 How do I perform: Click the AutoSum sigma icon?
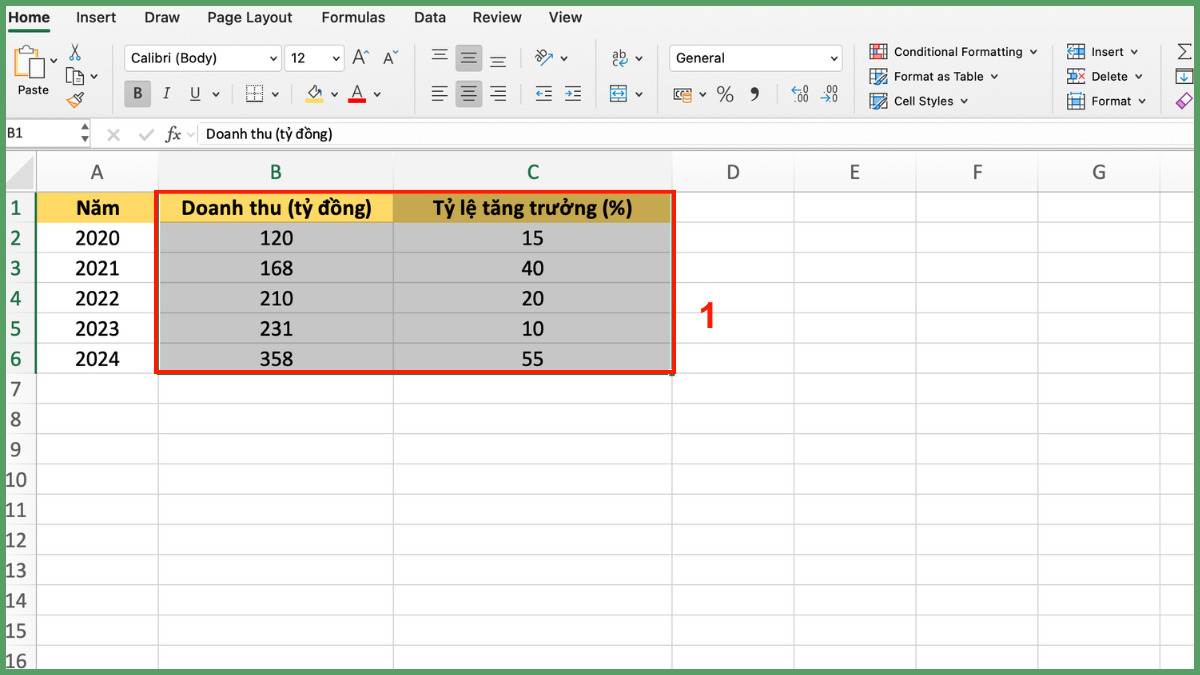pos(1184,52)
